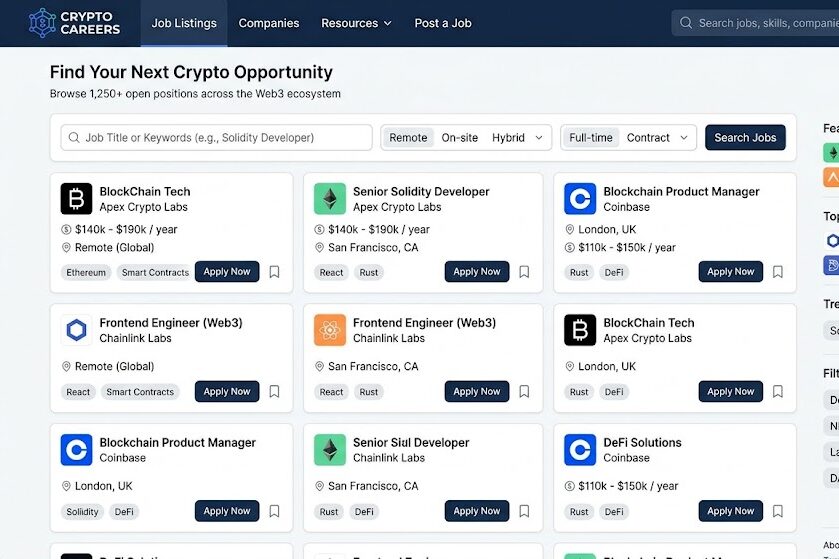
Task: Select the Smart Contracts tag on the BlockChain Tech Remote (Global) card
Action: tap(155, 272)
